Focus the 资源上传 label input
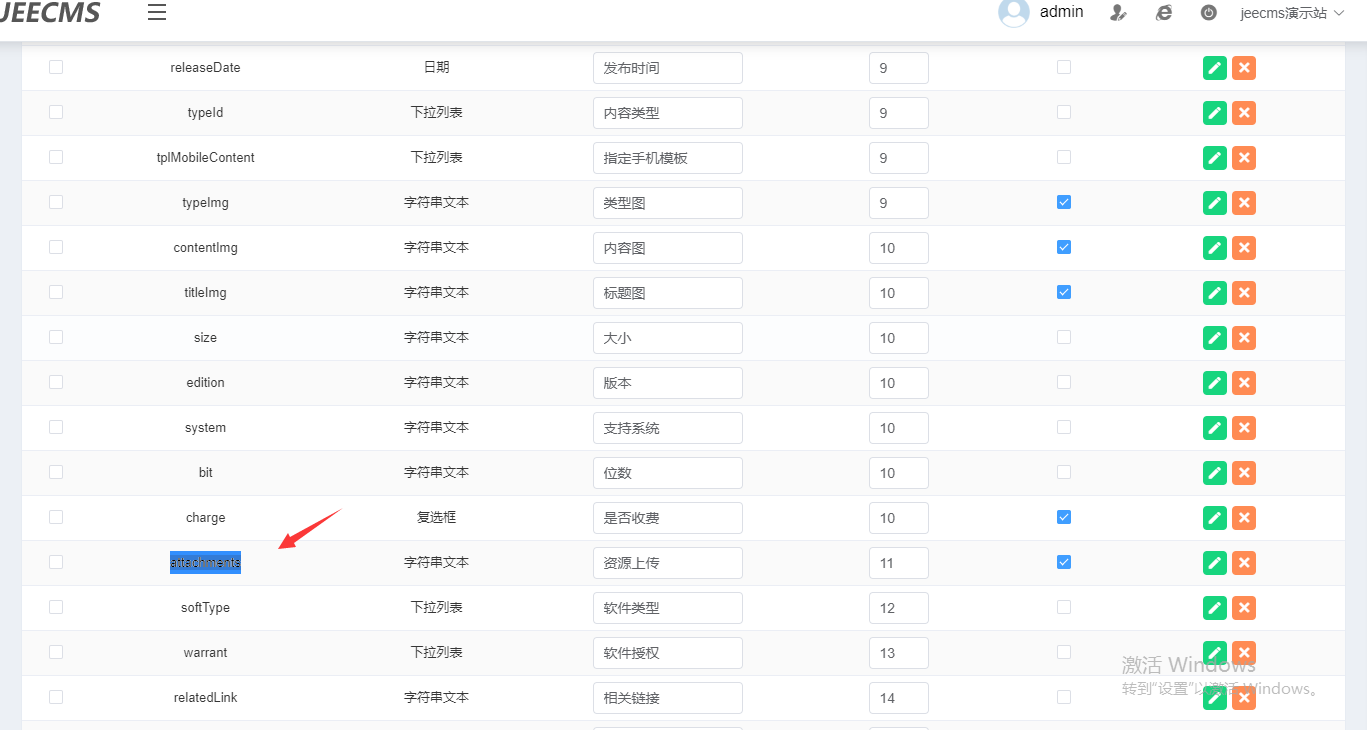Viewport: 1367px width, 730px height. coord(668,563)
